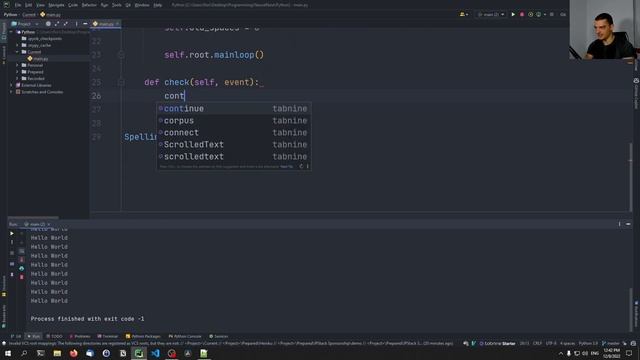Open the user account dropdown in the toolbar

click(464, 14)
